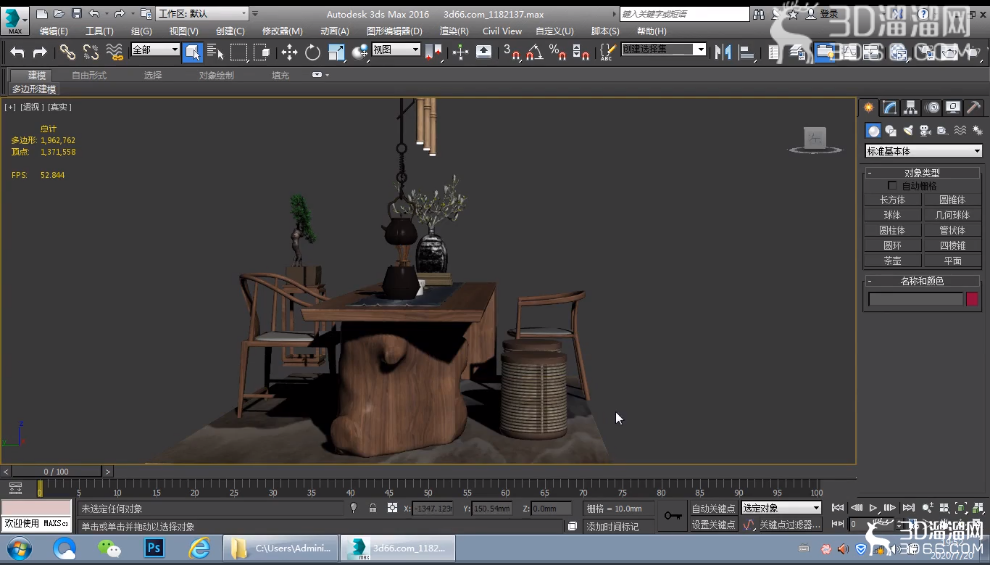Toggle Percent Snap on the main toolbar
The width and height of the screenshot is (990, 565).
point(558,52)
